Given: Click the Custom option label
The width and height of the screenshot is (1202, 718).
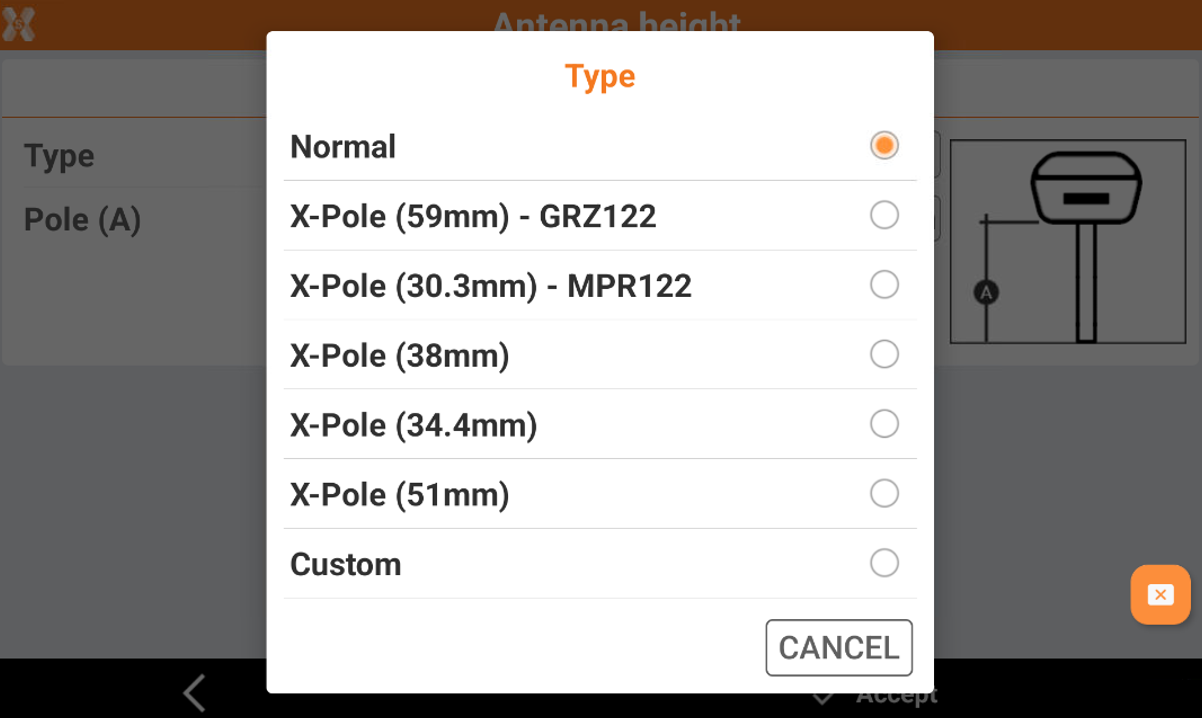Looking at the screenshot, I should click(345, 565).
